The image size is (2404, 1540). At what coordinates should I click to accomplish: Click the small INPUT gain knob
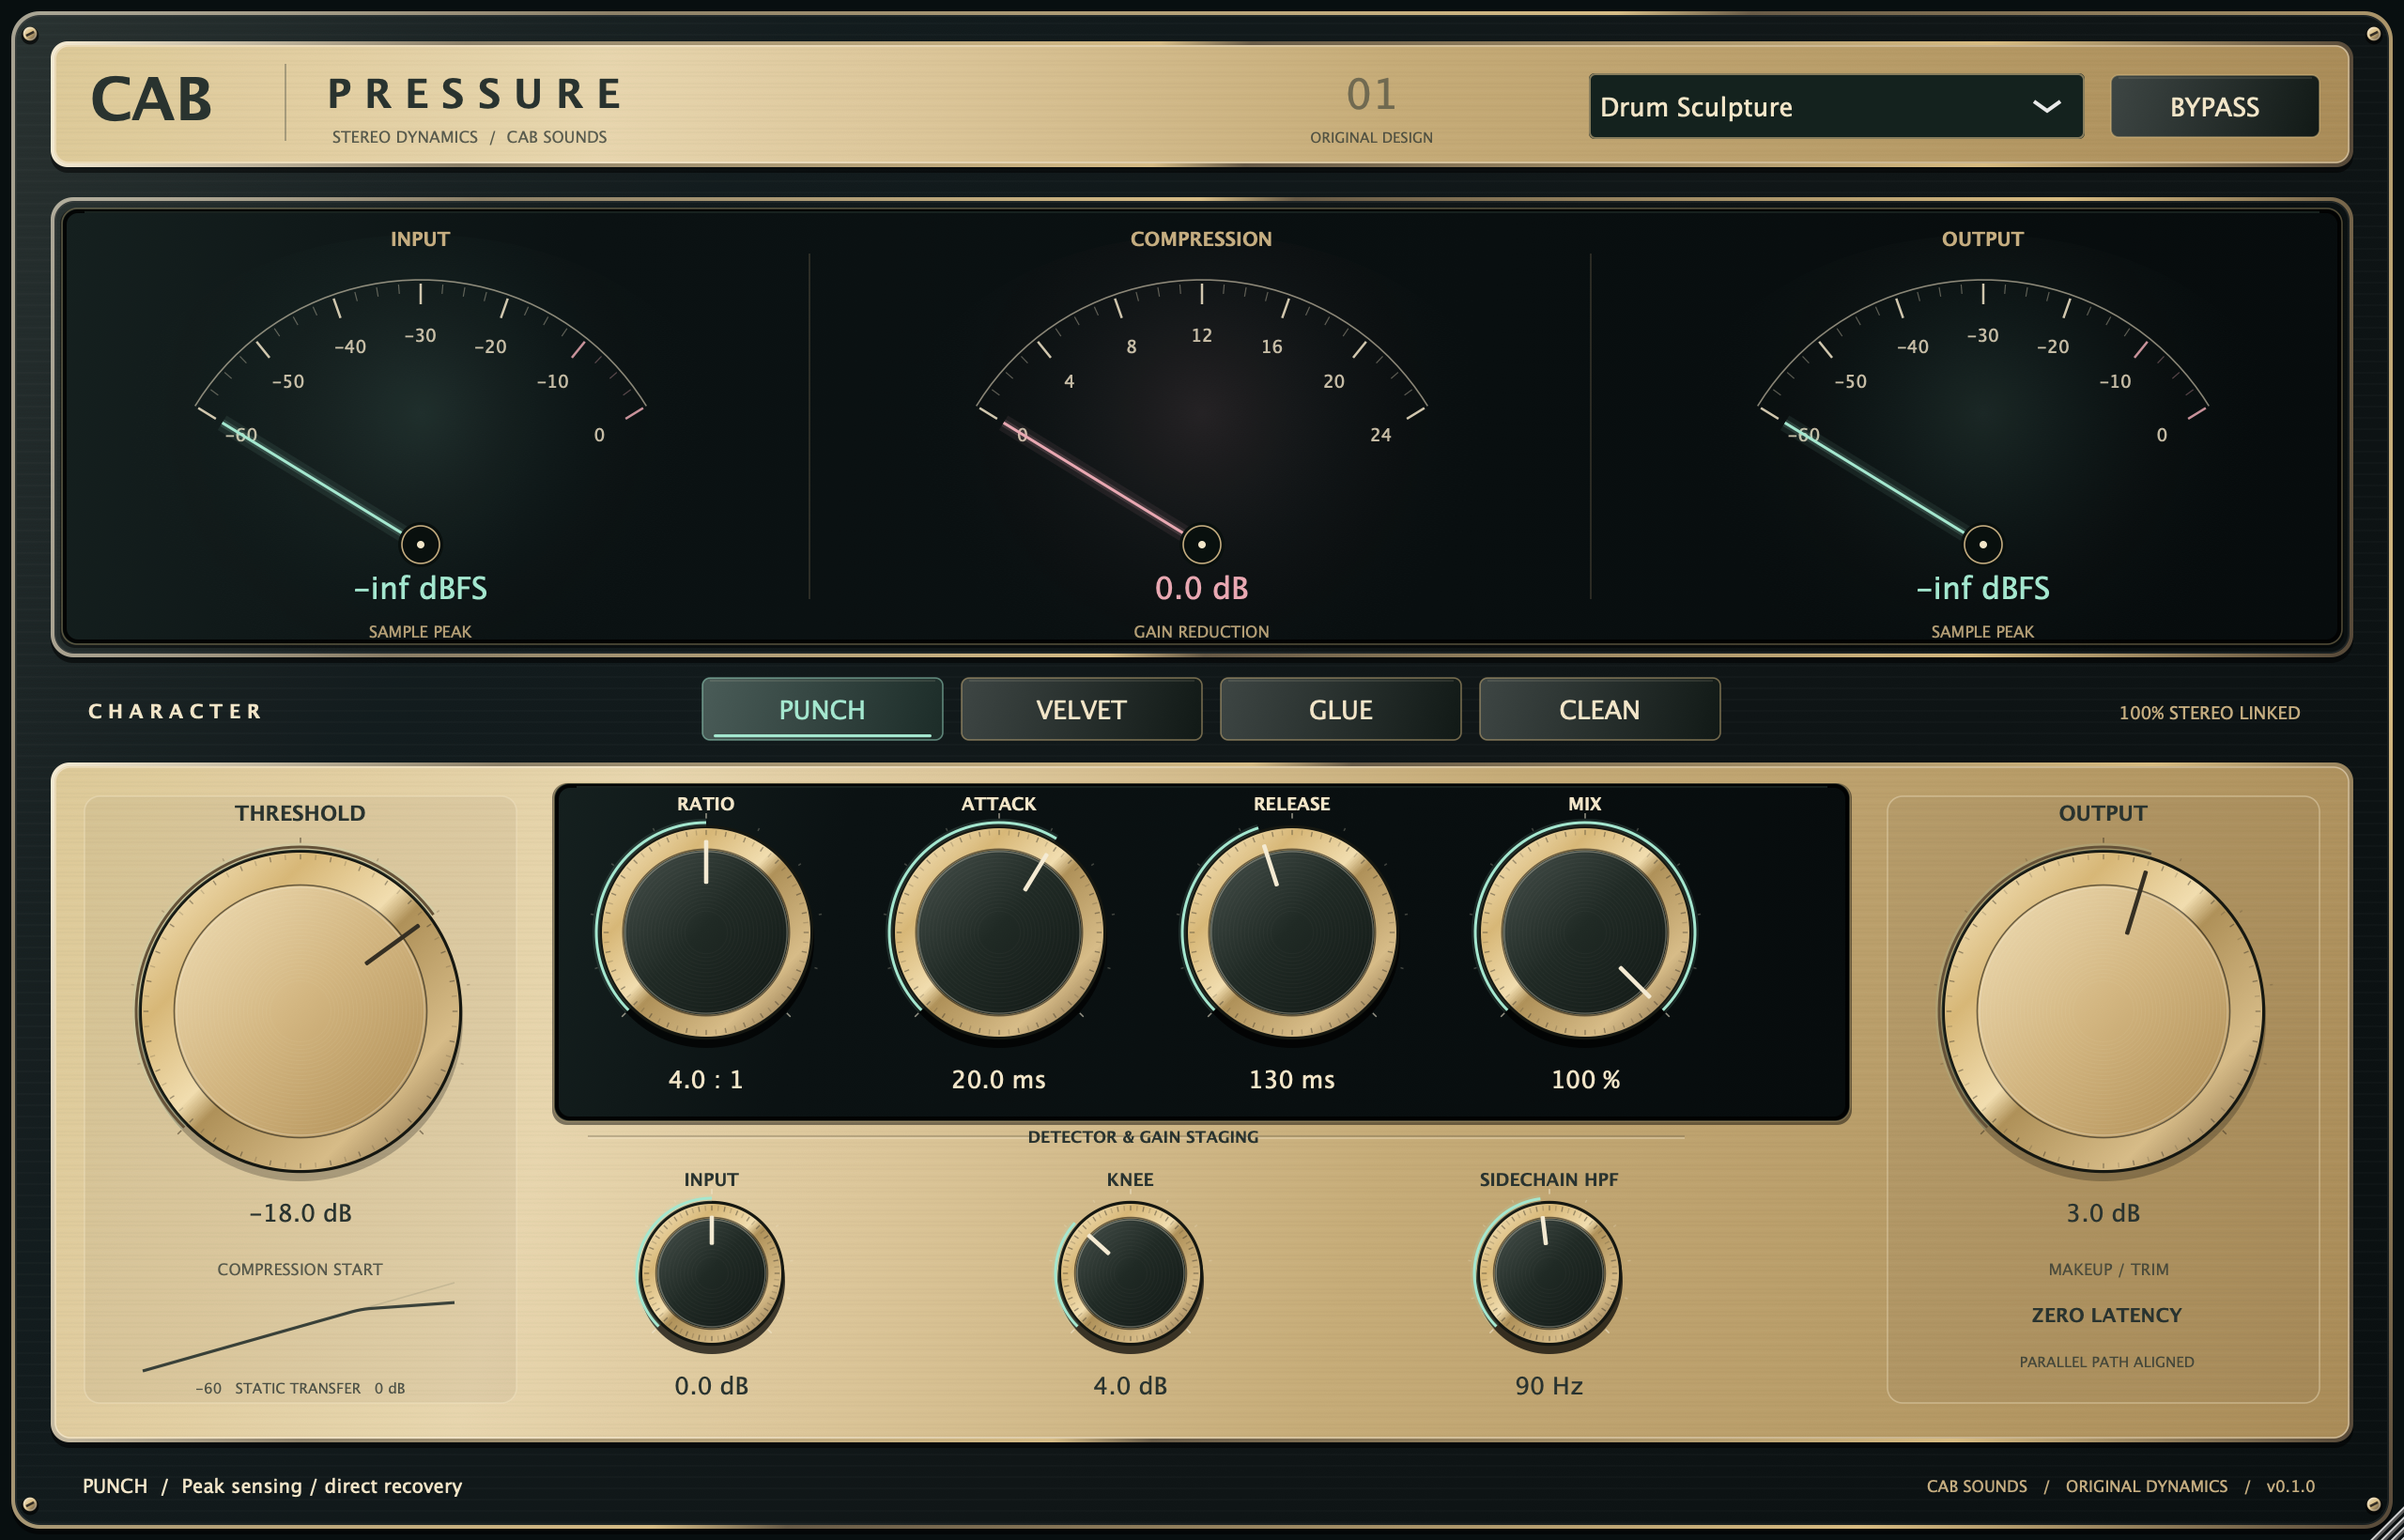[711, 1273]
